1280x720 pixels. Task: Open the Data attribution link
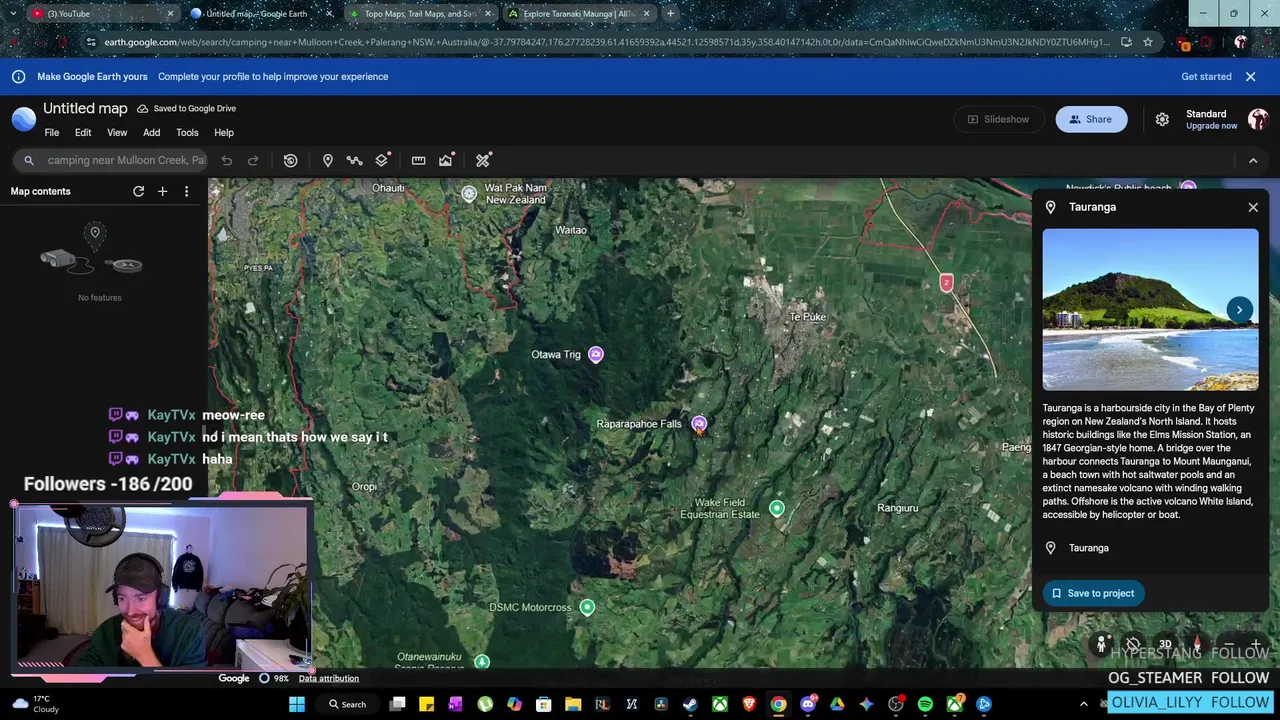(328, 678)
